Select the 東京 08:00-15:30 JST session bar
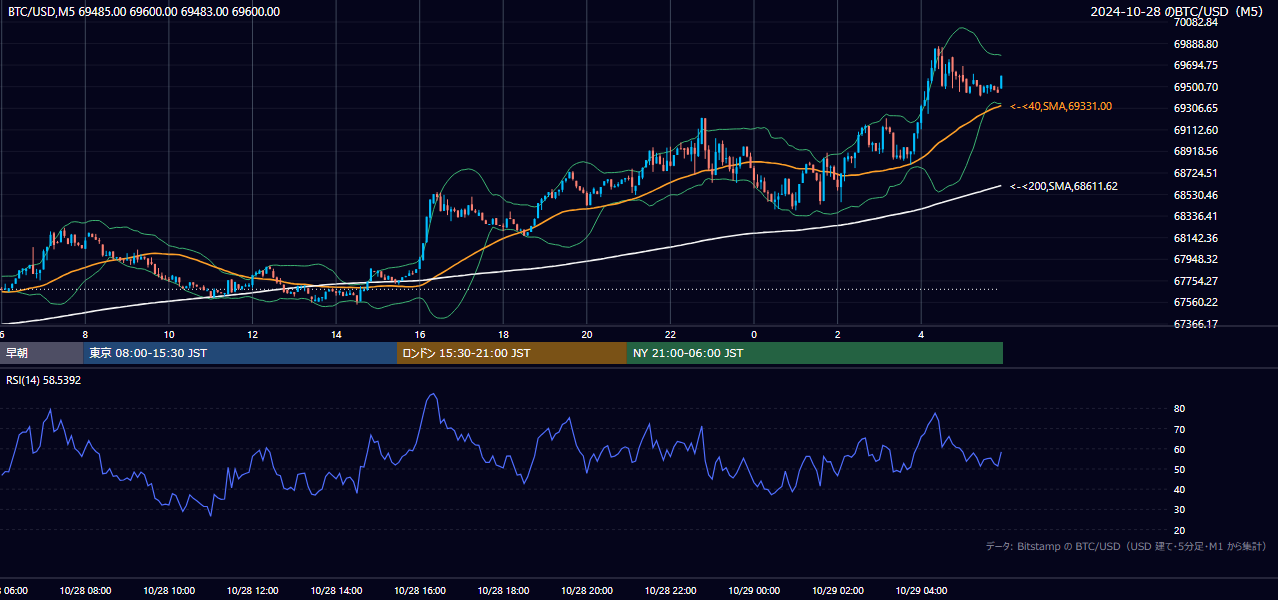Screen dimensions: 1278x600 point(240,353)
